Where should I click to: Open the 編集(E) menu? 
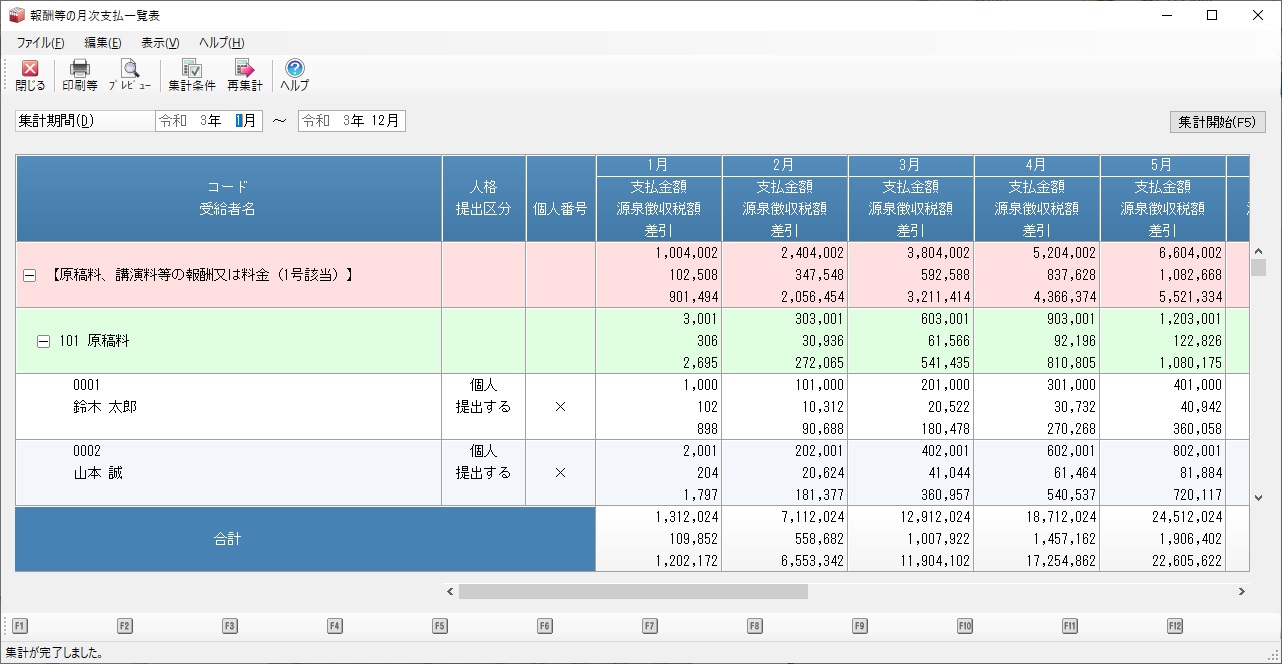(x=103, y=43)
